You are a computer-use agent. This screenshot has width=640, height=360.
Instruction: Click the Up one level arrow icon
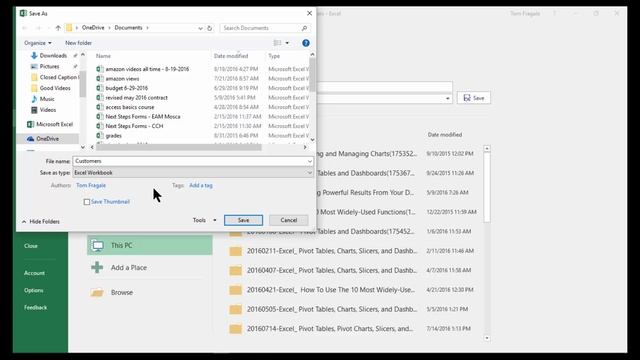[x=58, y=28]
